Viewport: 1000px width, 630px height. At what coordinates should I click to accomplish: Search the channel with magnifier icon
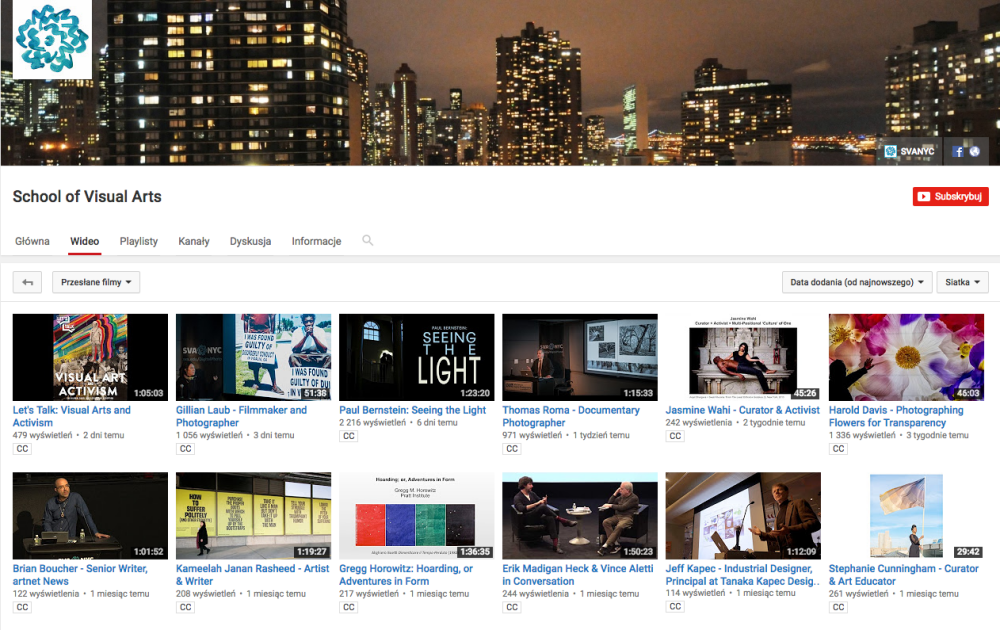coord(367,240)
